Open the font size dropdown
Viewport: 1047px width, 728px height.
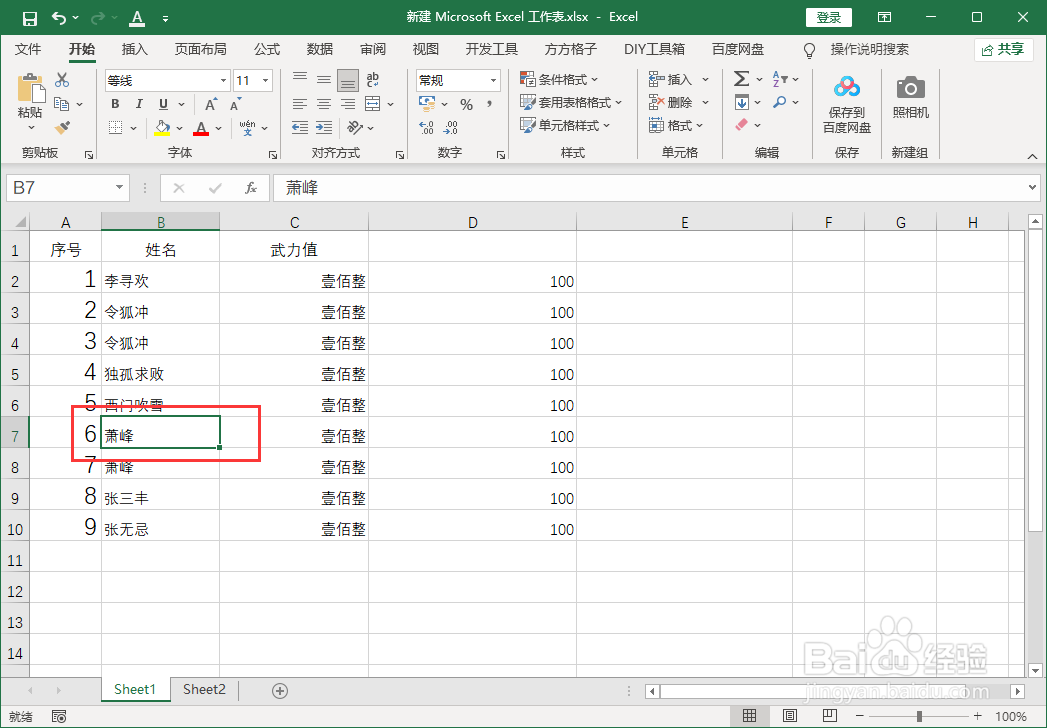coord(265,81)
